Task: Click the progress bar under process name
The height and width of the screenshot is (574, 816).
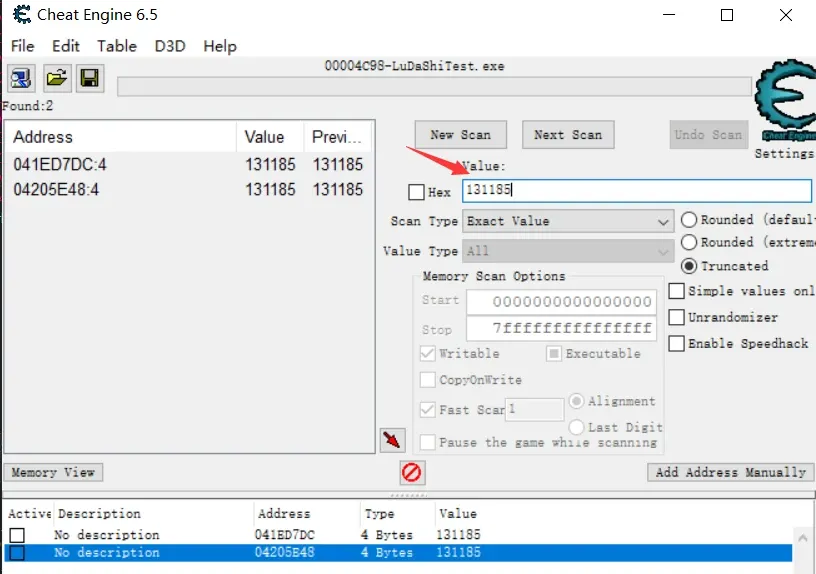Action: click(x=435, y=87)
